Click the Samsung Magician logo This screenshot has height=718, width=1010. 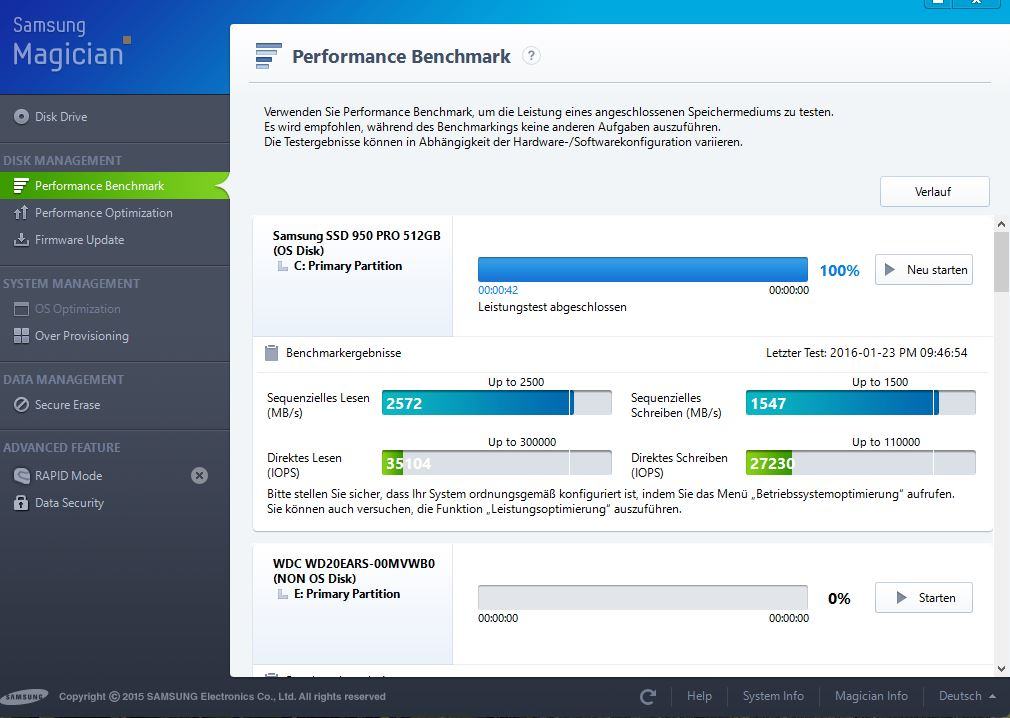click(71, 43)
